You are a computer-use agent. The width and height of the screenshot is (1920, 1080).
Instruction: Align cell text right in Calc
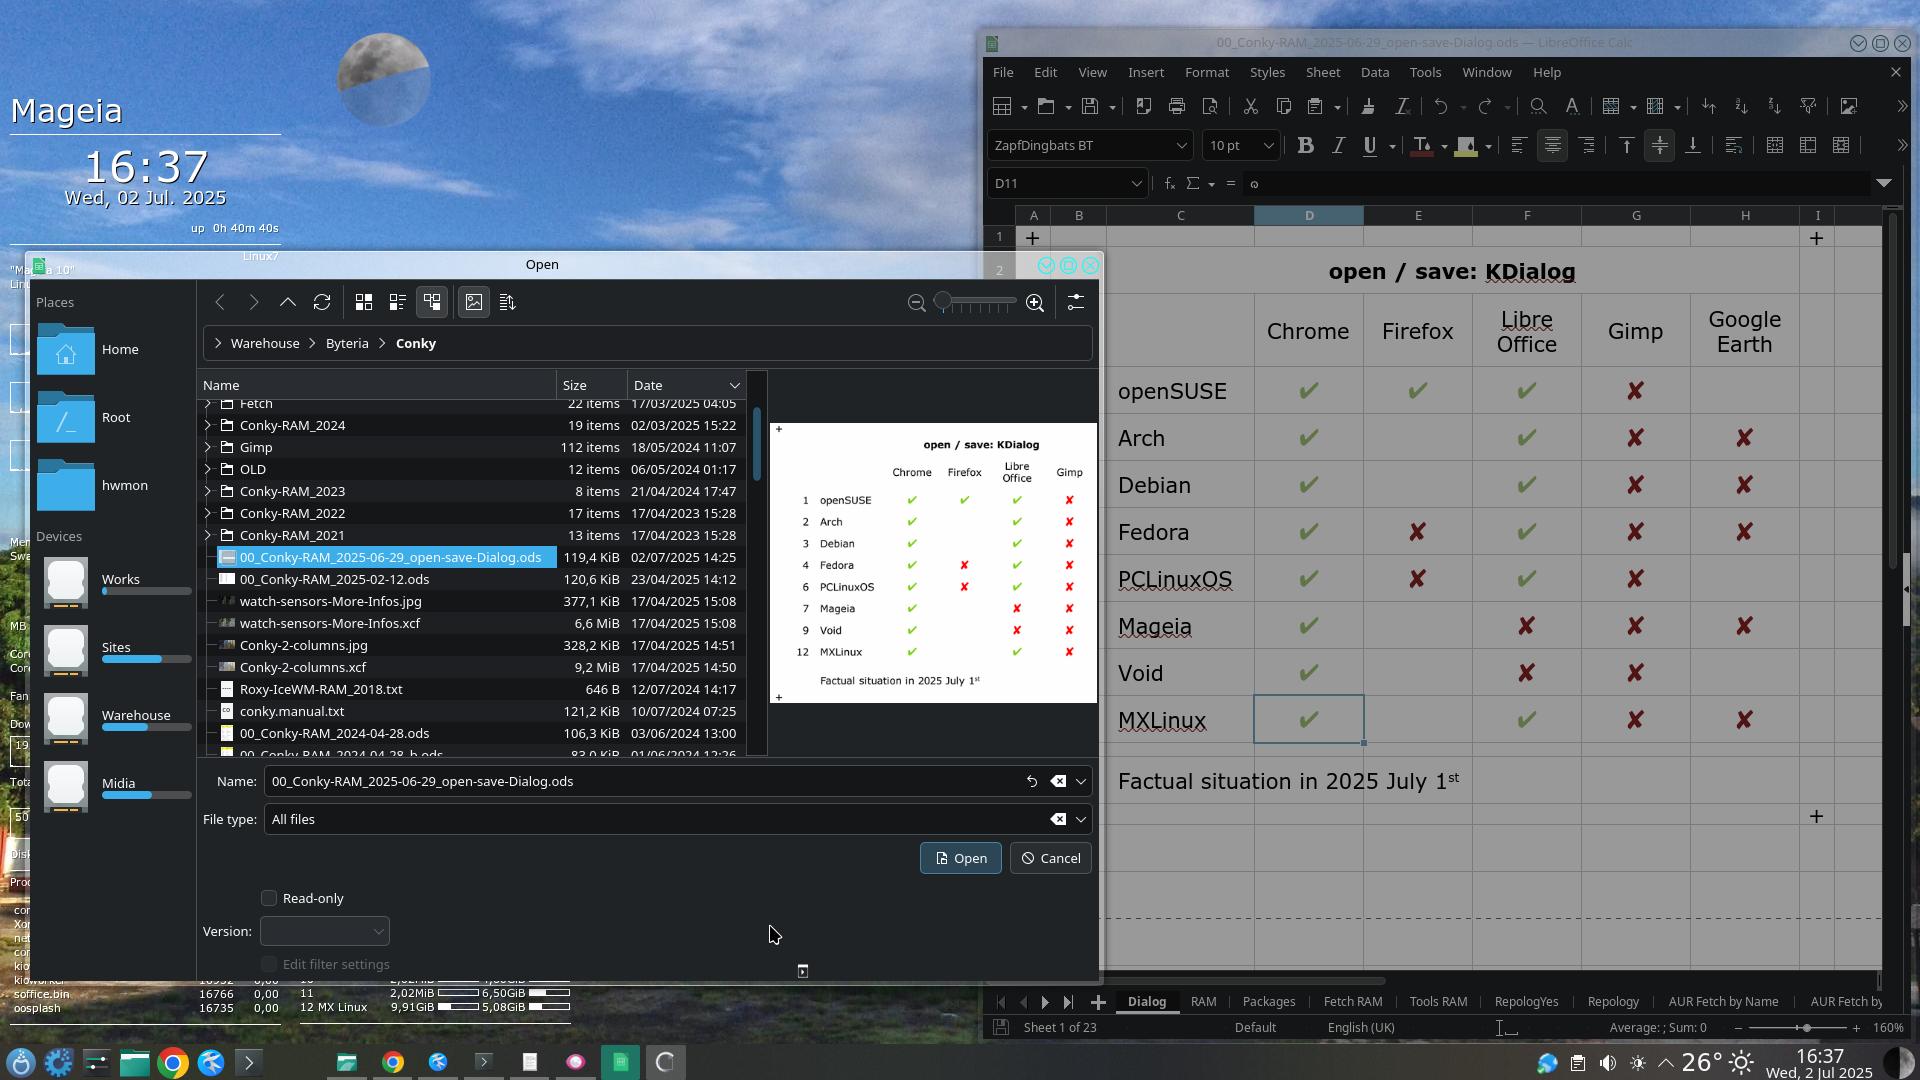[x=1586, y=146]
